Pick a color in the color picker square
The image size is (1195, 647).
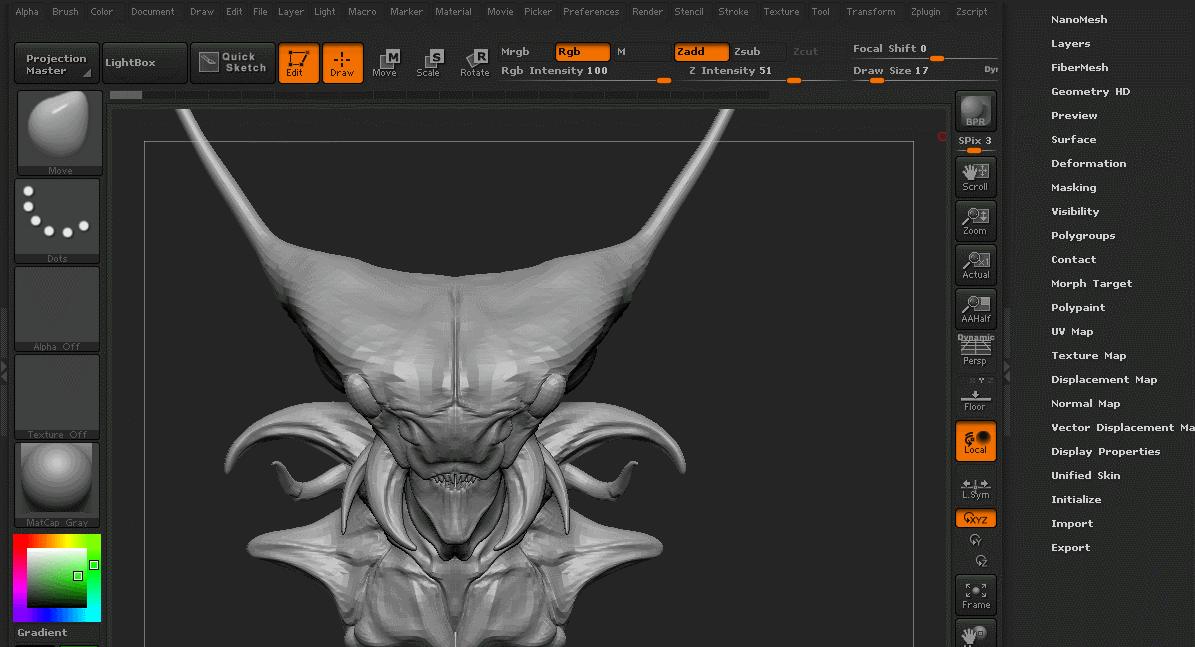coord(57,578)
